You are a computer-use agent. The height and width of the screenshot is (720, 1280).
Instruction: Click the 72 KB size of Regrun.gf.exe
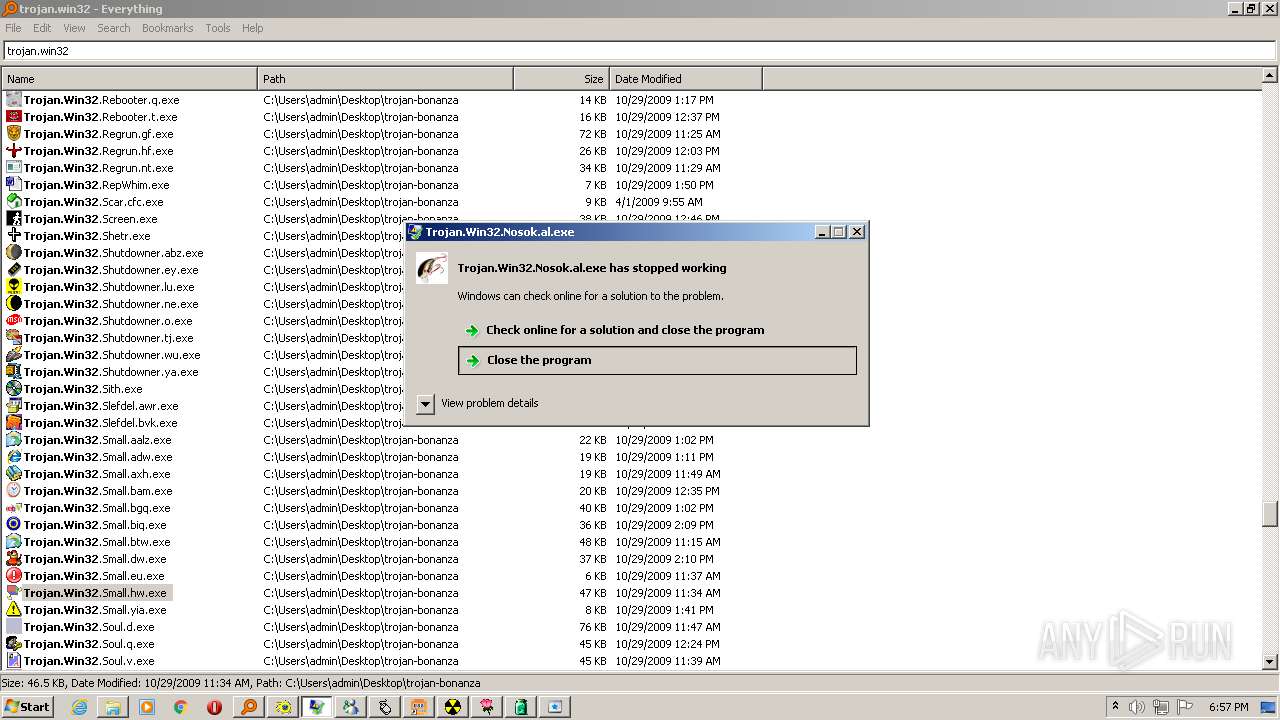tap(593, 134)
